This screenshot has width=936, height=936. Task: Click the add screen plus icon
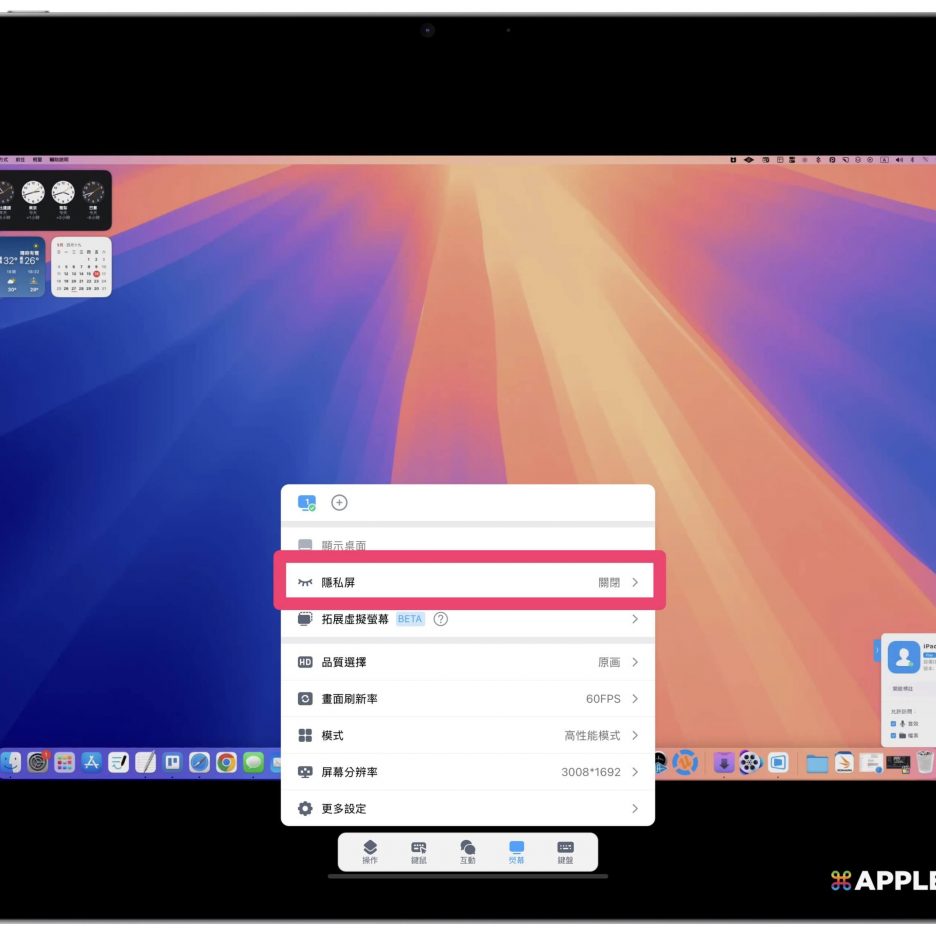click(339, 503)
